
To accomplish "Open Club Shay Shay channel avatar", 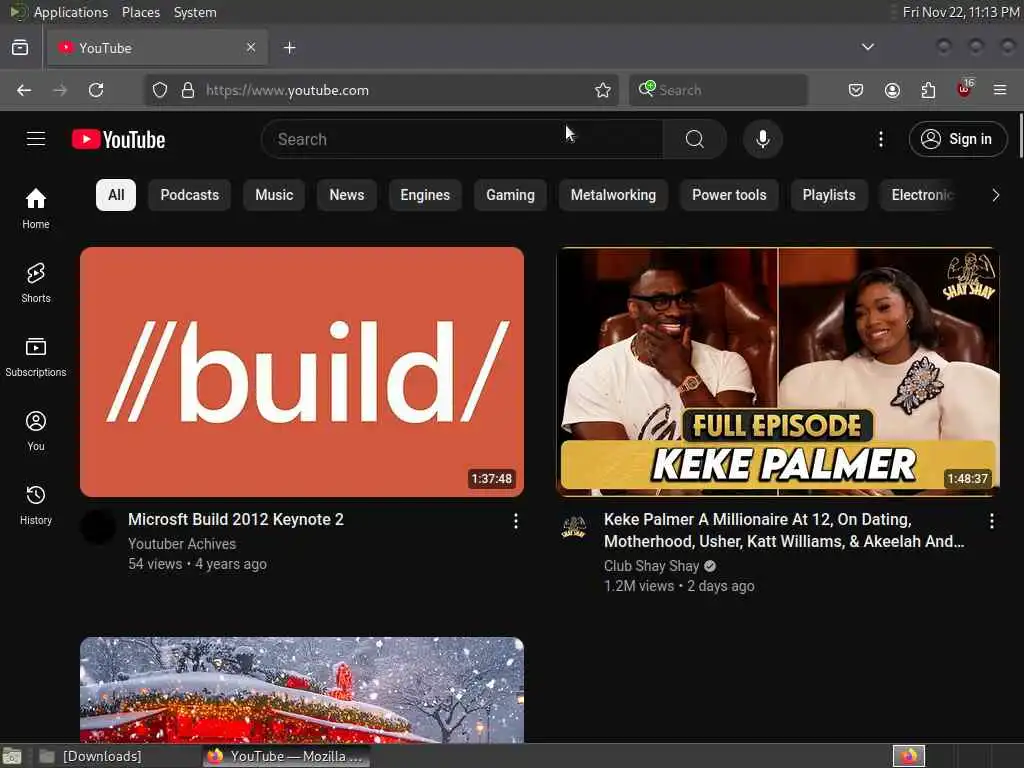I will pos(573,528).
